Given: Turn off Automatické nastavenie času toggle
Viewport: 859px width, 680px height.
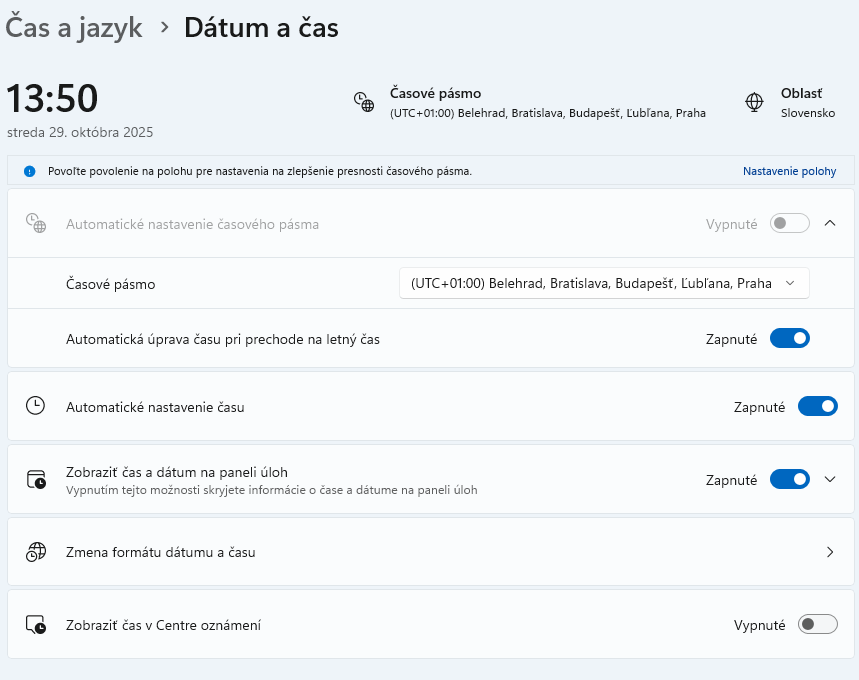Looking at the screenshot, I should click(x=817, y=406).
